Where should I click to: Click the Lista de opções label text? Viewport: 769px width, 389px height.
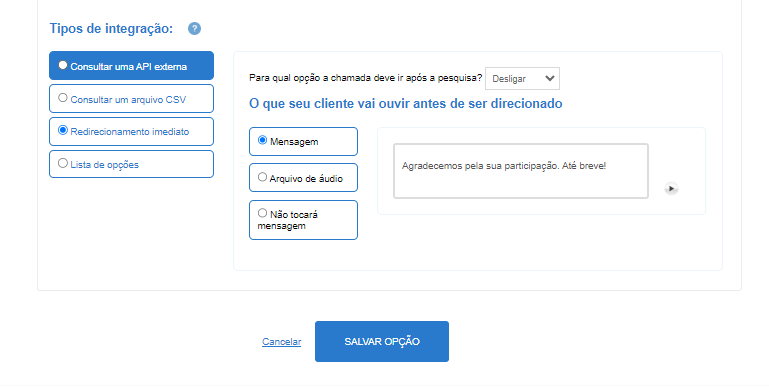[104, 165]
